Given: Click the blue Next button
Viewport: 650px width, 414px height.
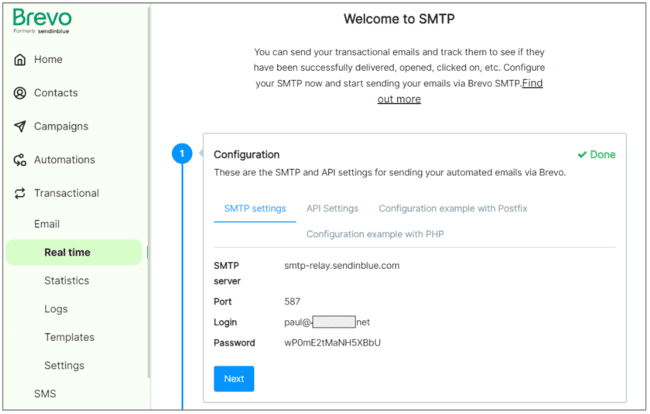Looking at the screenshot, I should (x=234, y=379).
